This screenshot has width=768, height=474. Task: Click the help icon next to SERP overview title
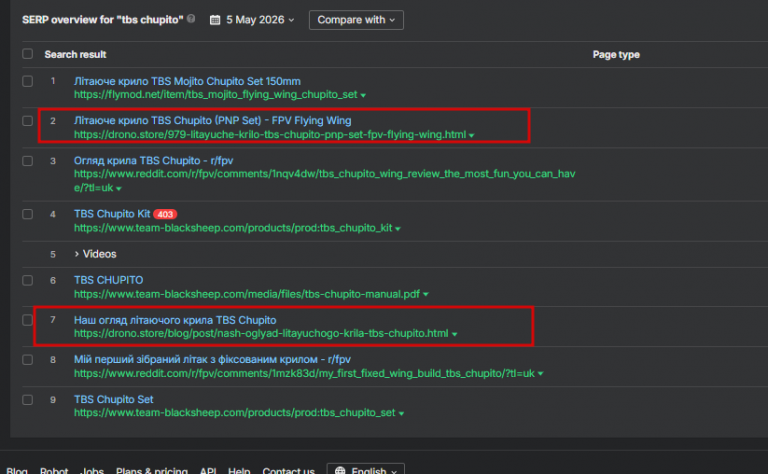(x=191, y=19)
